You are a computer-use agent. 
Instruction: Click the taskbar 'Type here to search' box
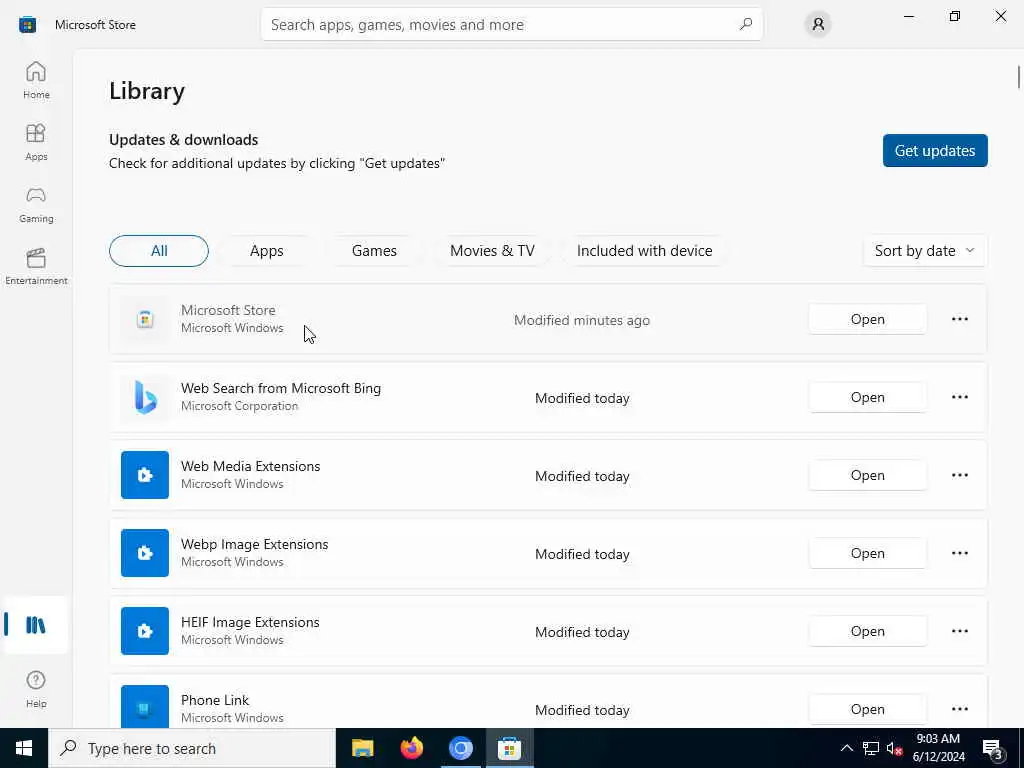pos(192,748)
